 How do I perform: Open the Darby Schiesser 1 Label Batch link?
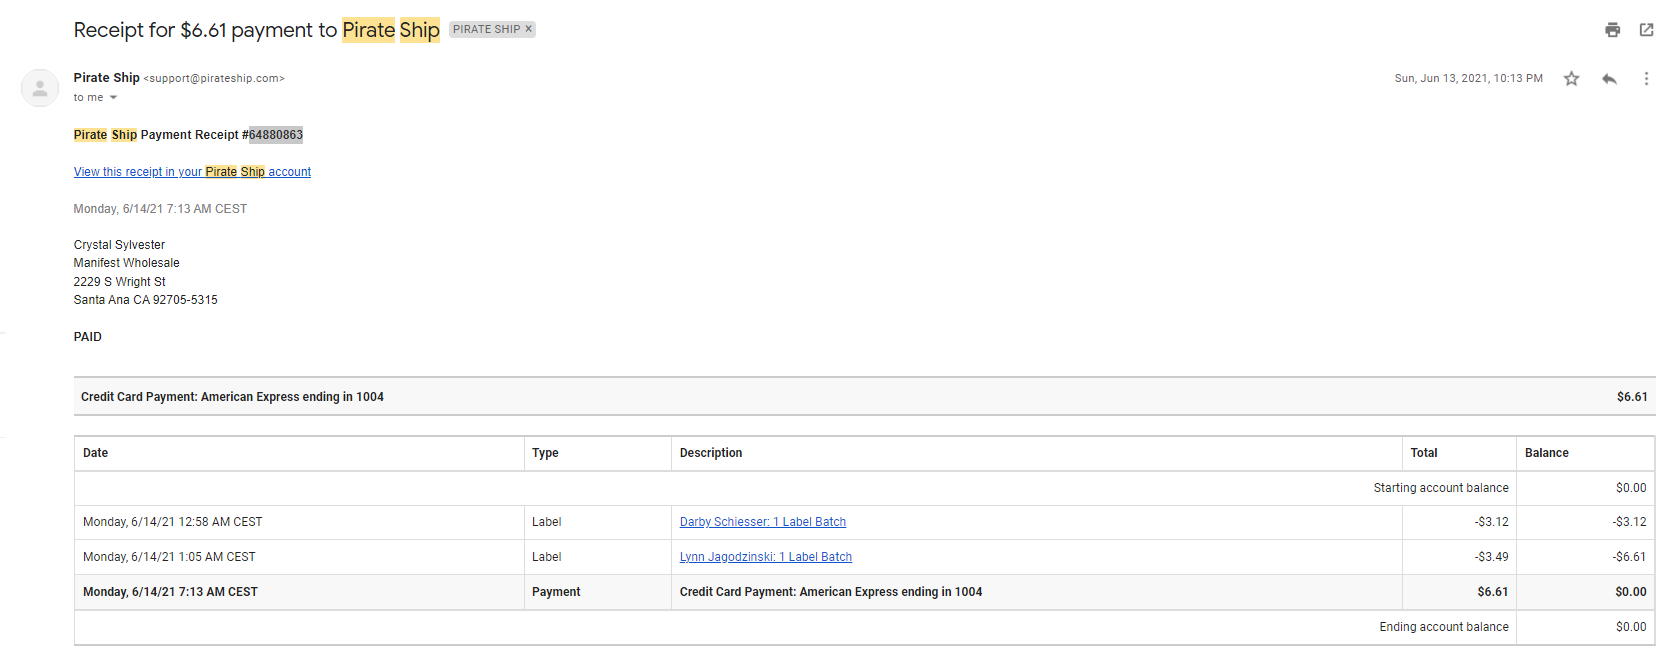(x=763, y=522)
